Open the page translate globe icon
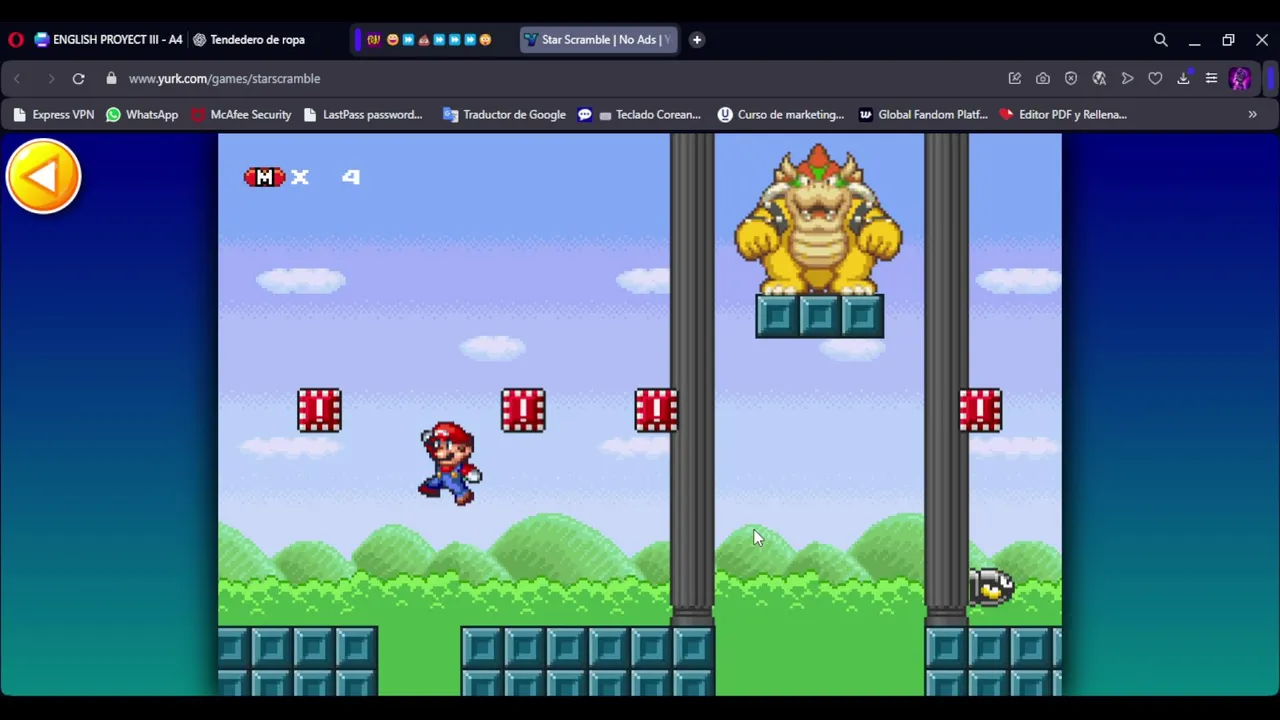 click(1099, 78)
